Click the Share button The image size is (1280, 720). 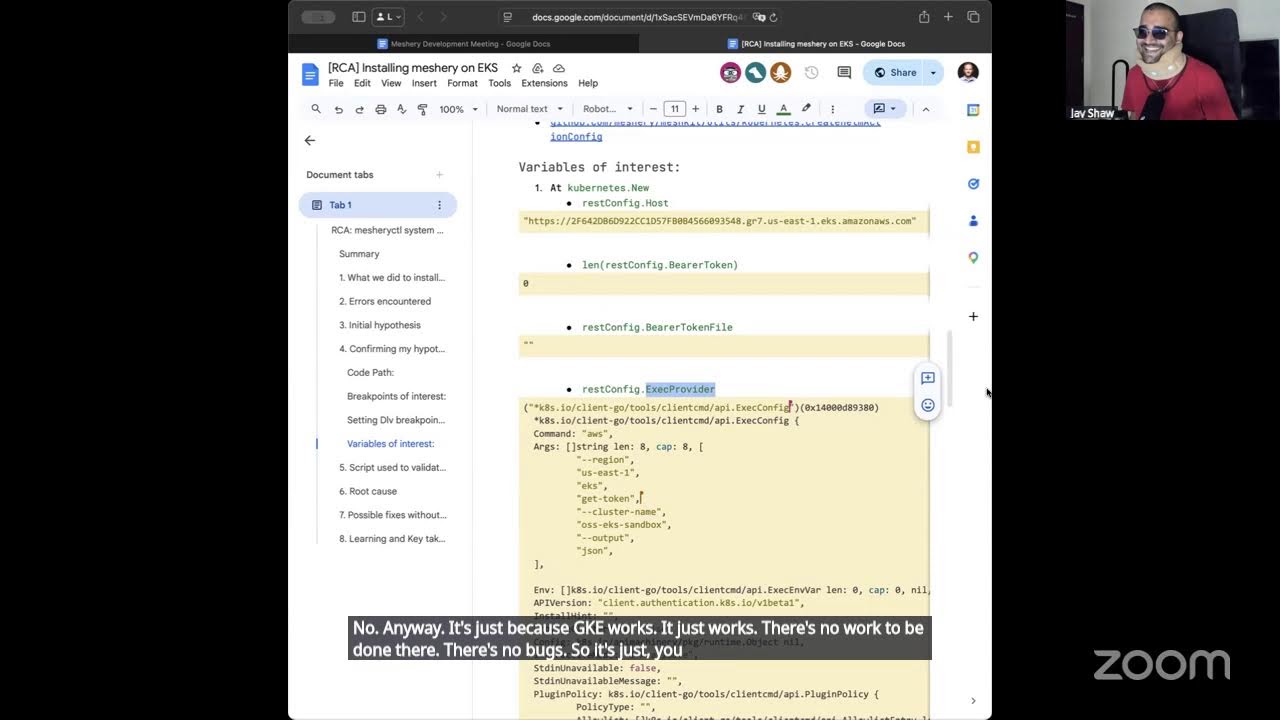tap(894, 72)
